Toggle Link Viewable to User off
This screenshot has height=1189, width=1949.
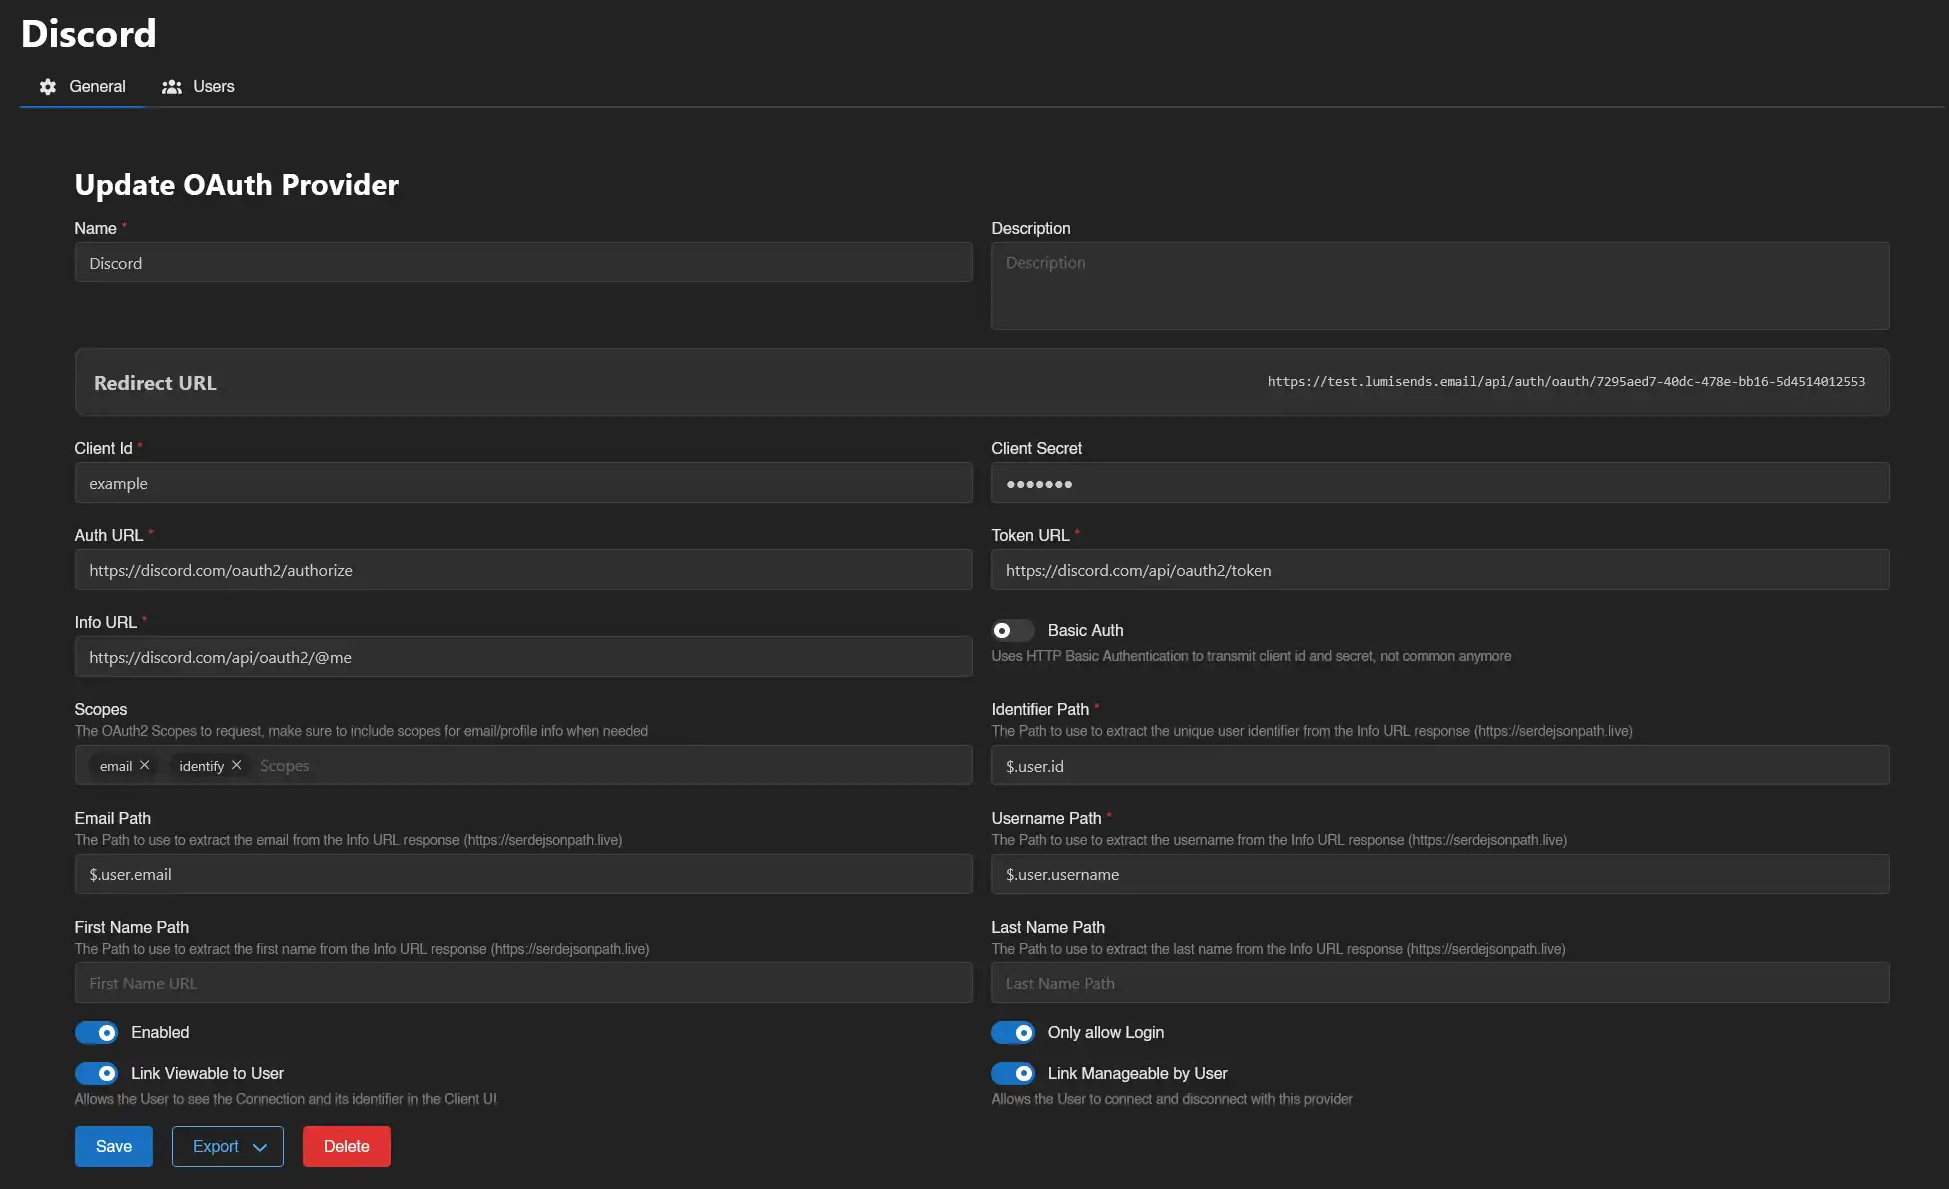[x=97, y=1073]
